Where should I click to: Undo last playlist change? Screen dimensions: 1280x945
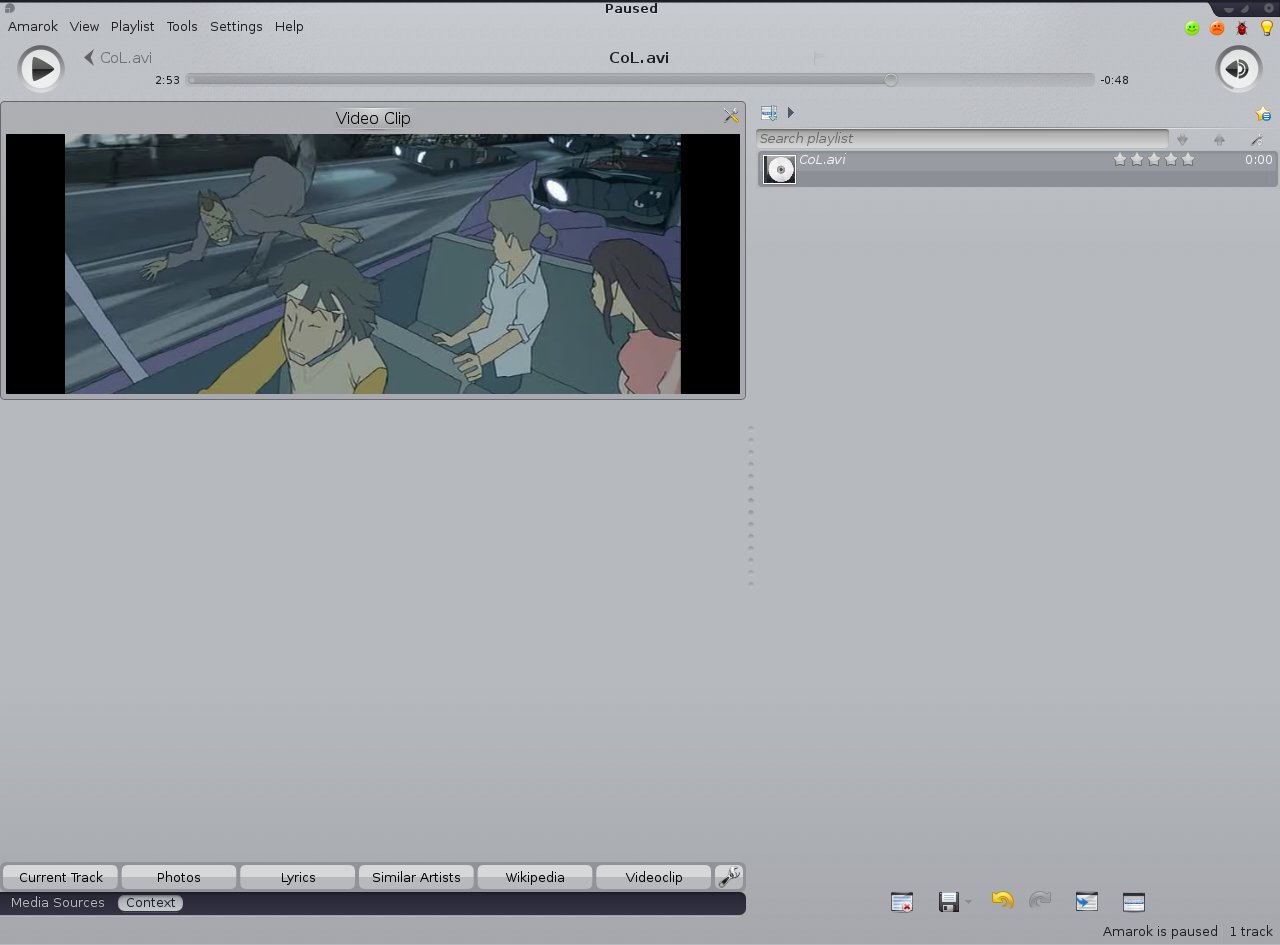tap(1002, 900)
